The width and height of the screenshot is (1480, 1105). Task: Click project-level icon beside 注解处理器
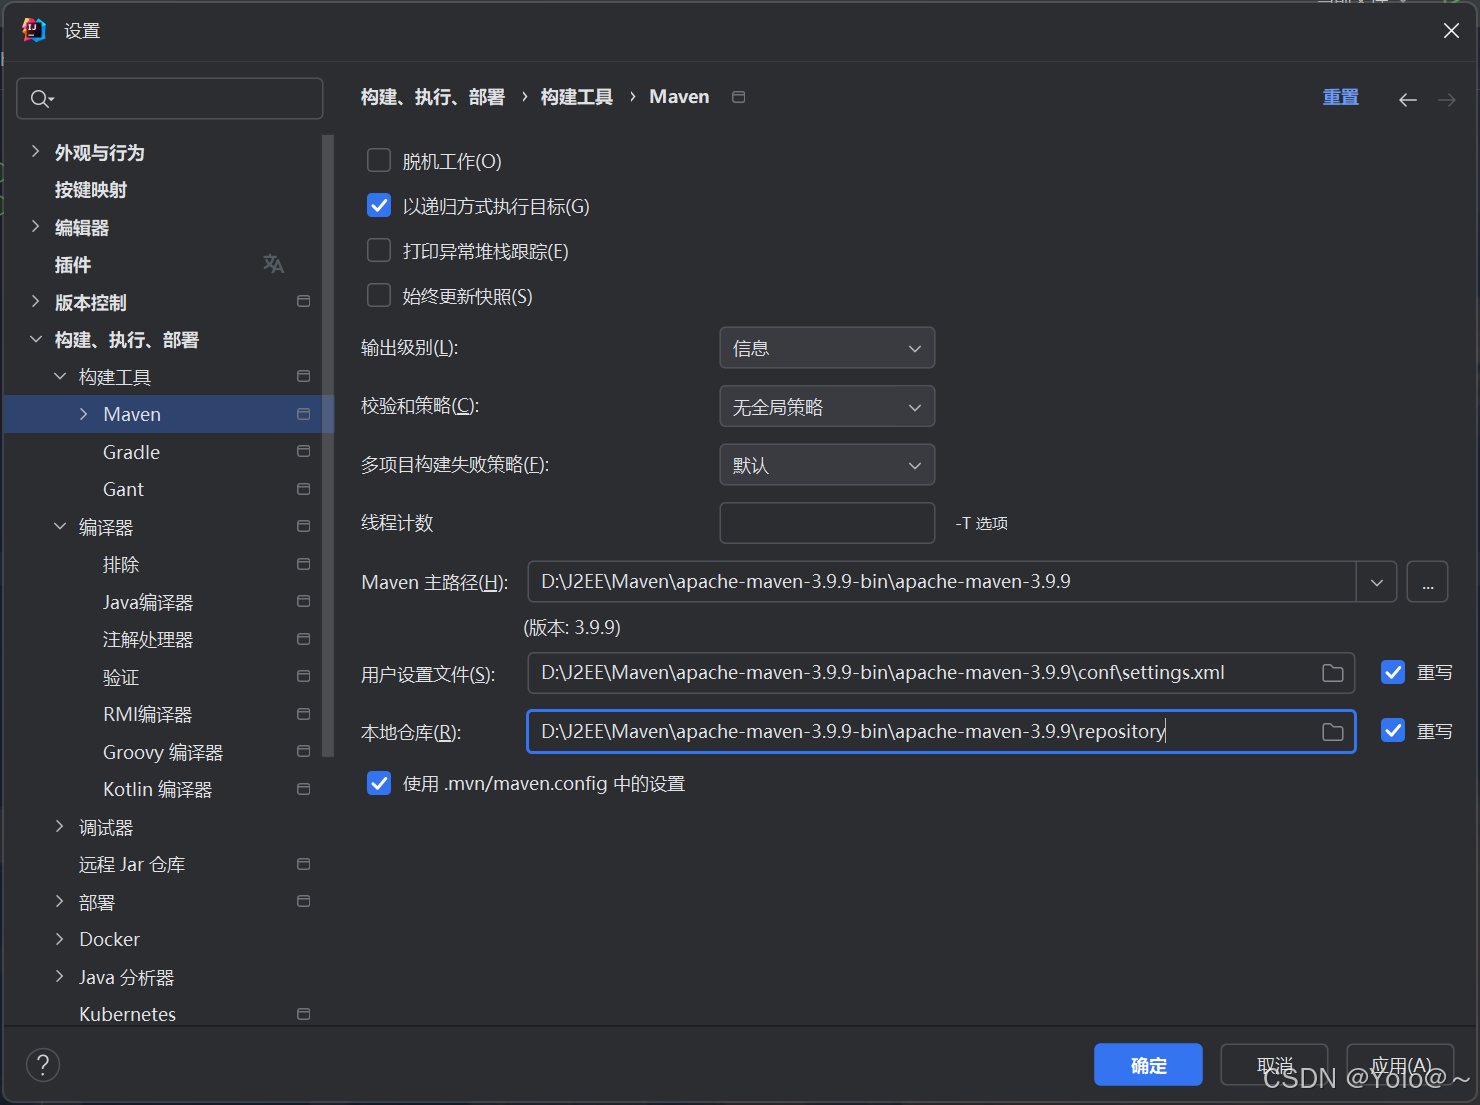point(304,639)
